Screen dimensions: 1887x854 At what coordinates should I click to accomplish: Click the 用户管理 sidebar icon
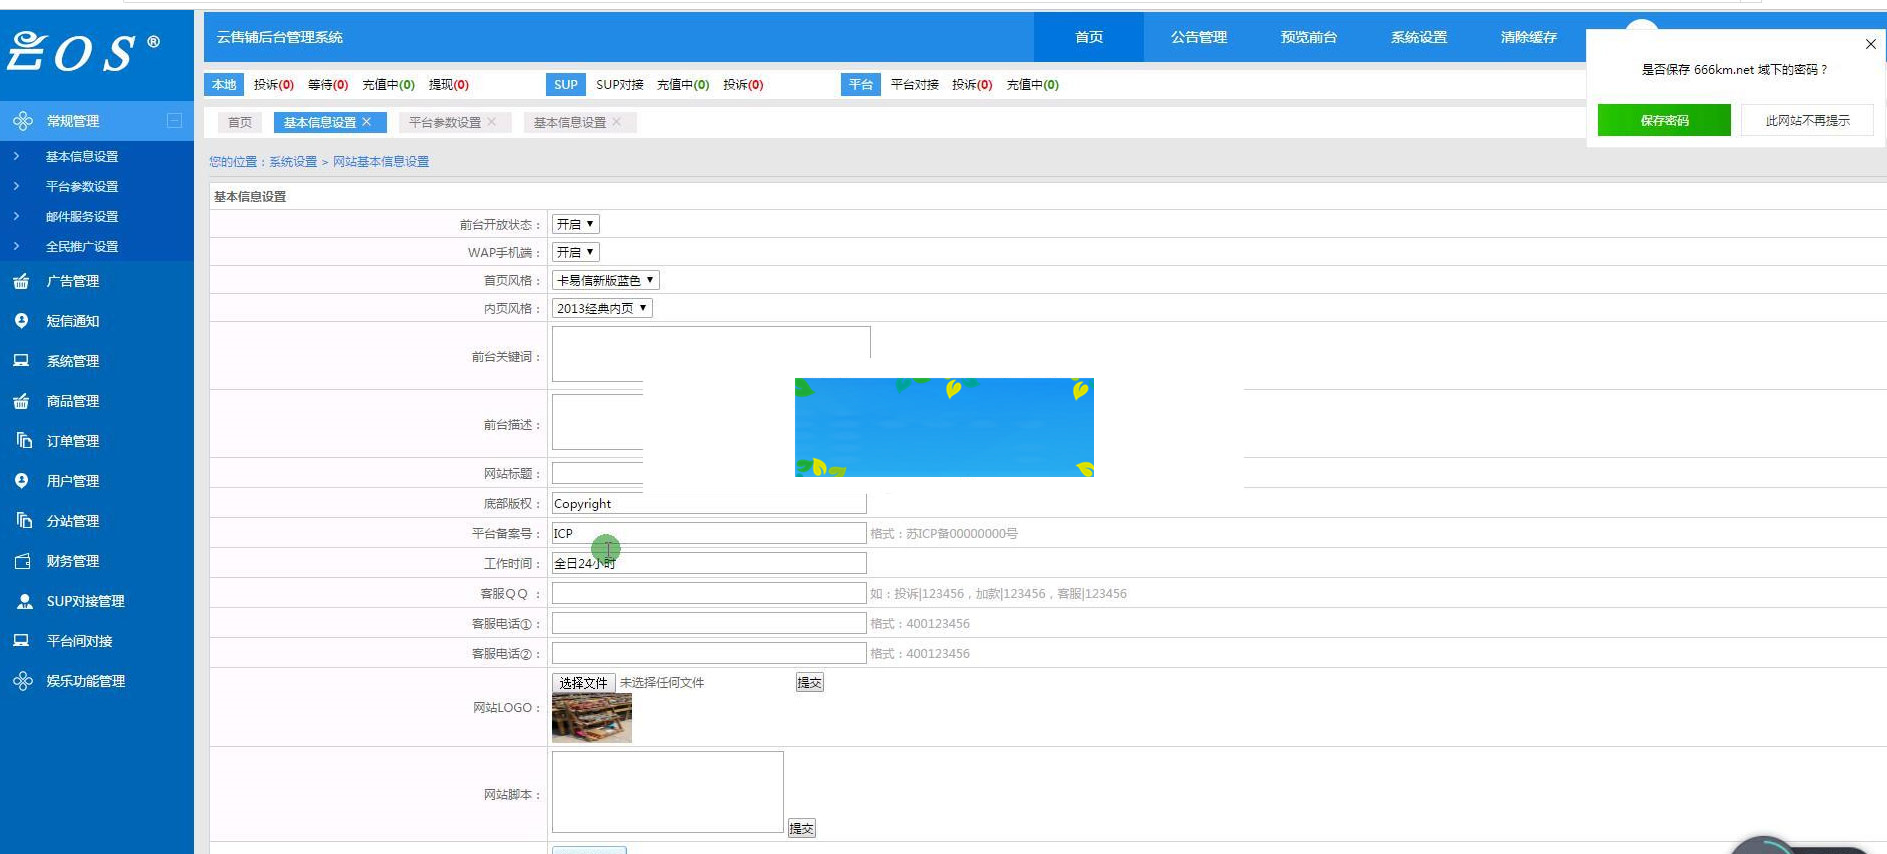click(x=21, y=481)
